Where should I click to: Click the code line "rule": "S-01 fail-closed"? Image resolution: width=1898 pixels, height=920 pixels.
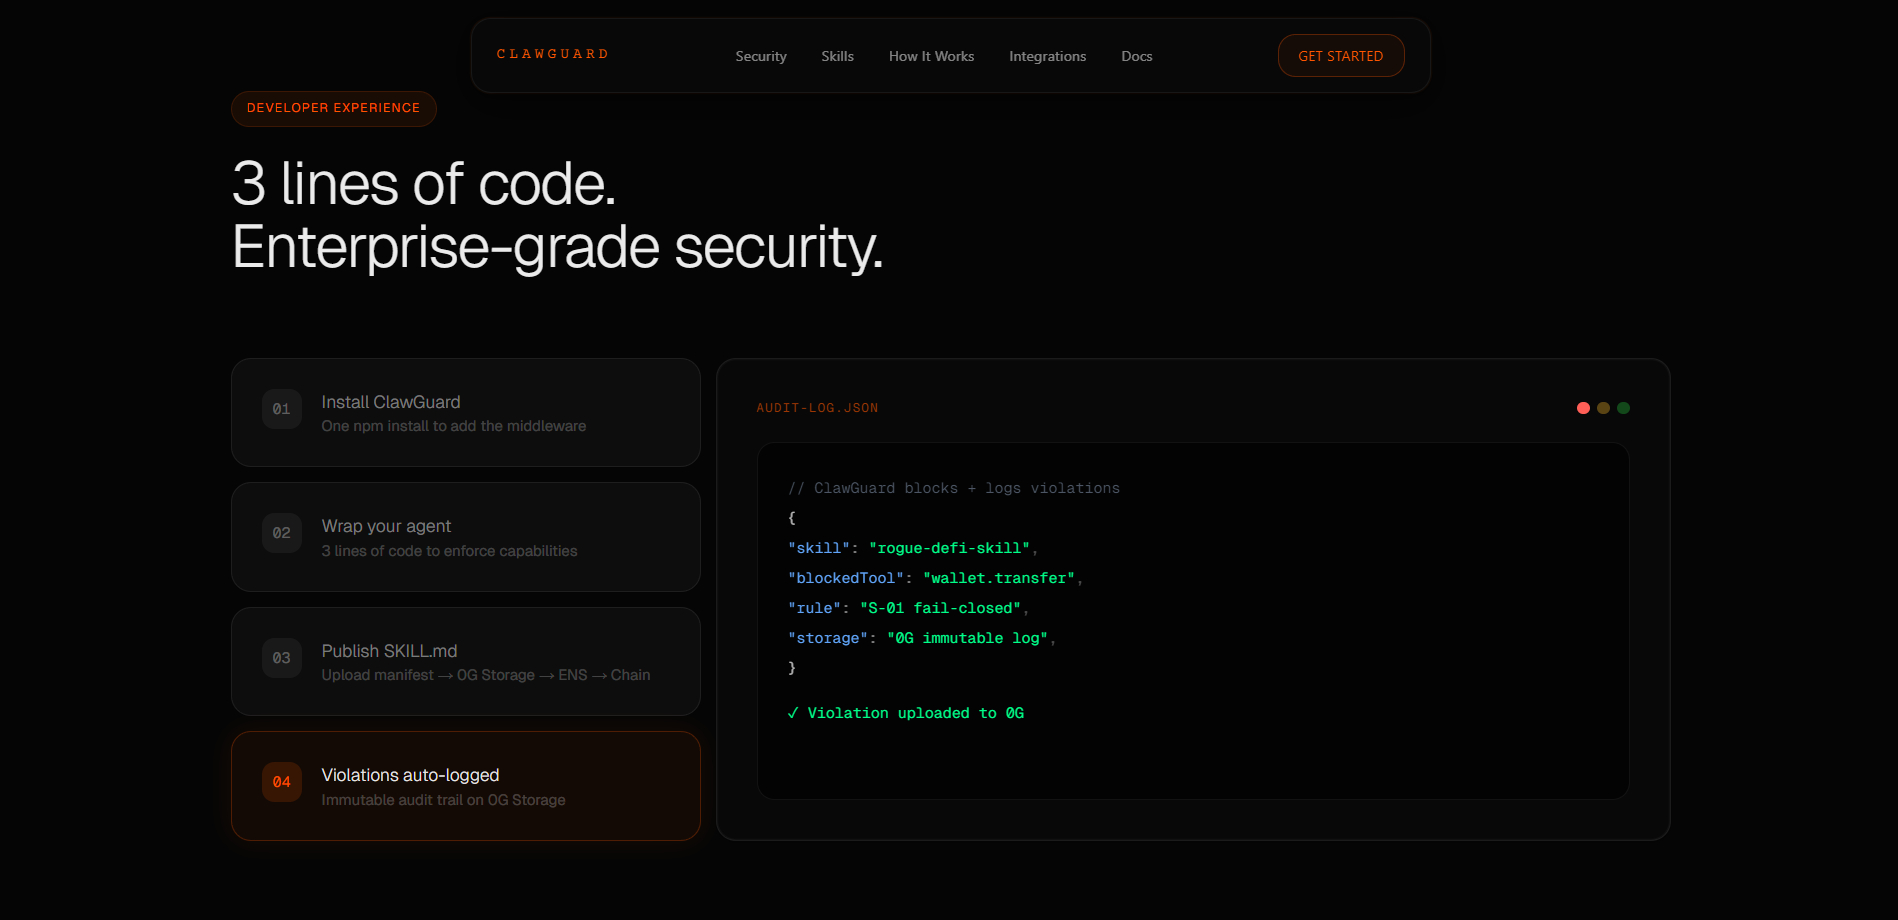pyautogui.click(x=909, y=608)
